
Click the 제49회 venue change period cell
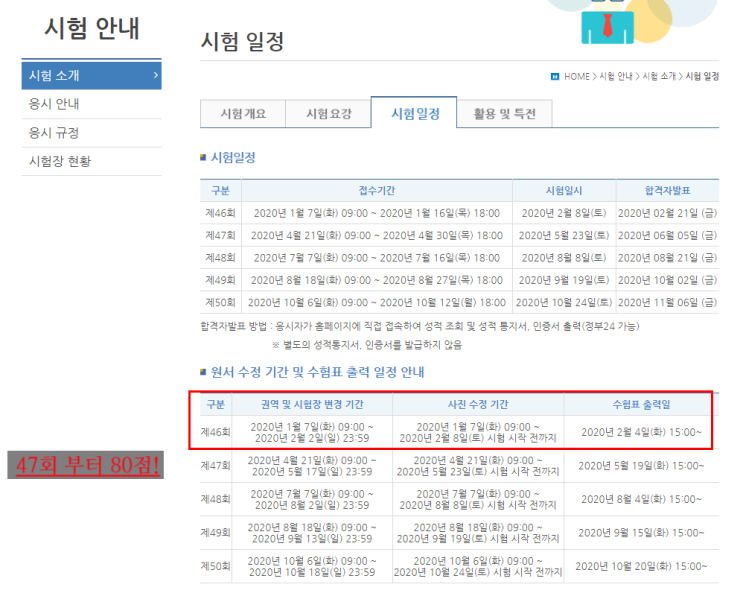[x=312, y=533]
